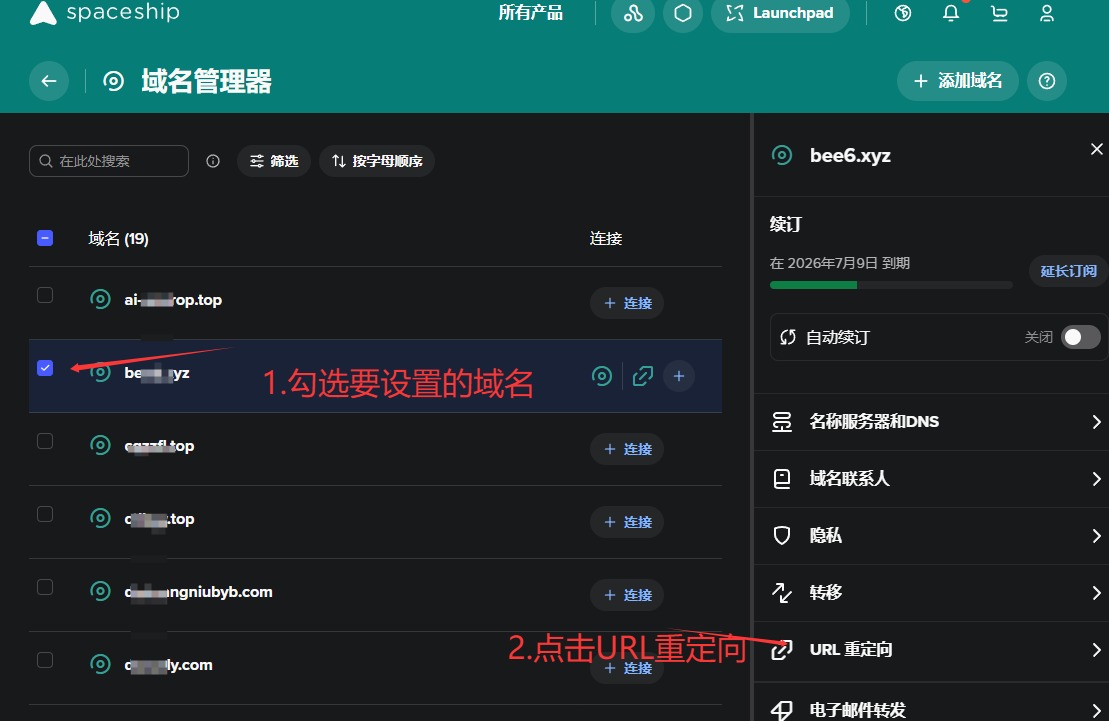The width and height of the screenshot is (1109, 721).
Task: Check the box for ai- .top domain
Action: pyautogui.click(x=45, y=295)
